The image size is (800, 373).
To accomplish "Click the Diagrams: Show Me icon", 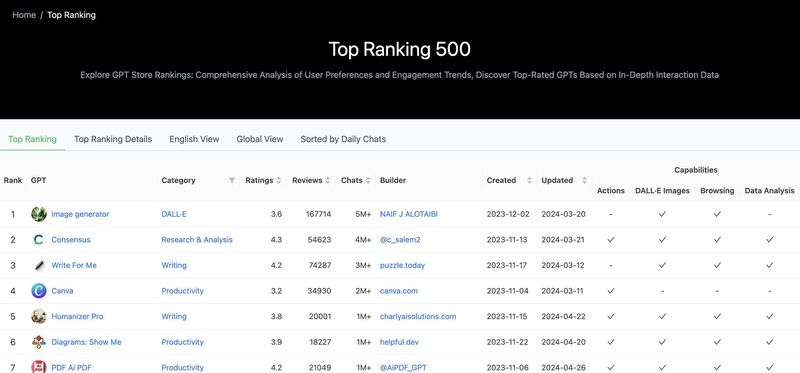I will click(39, 342).
